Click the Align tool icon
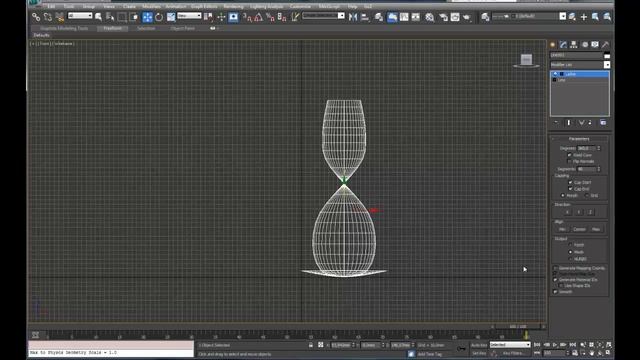This screenshot has width=640, height=360. [365, 17]
